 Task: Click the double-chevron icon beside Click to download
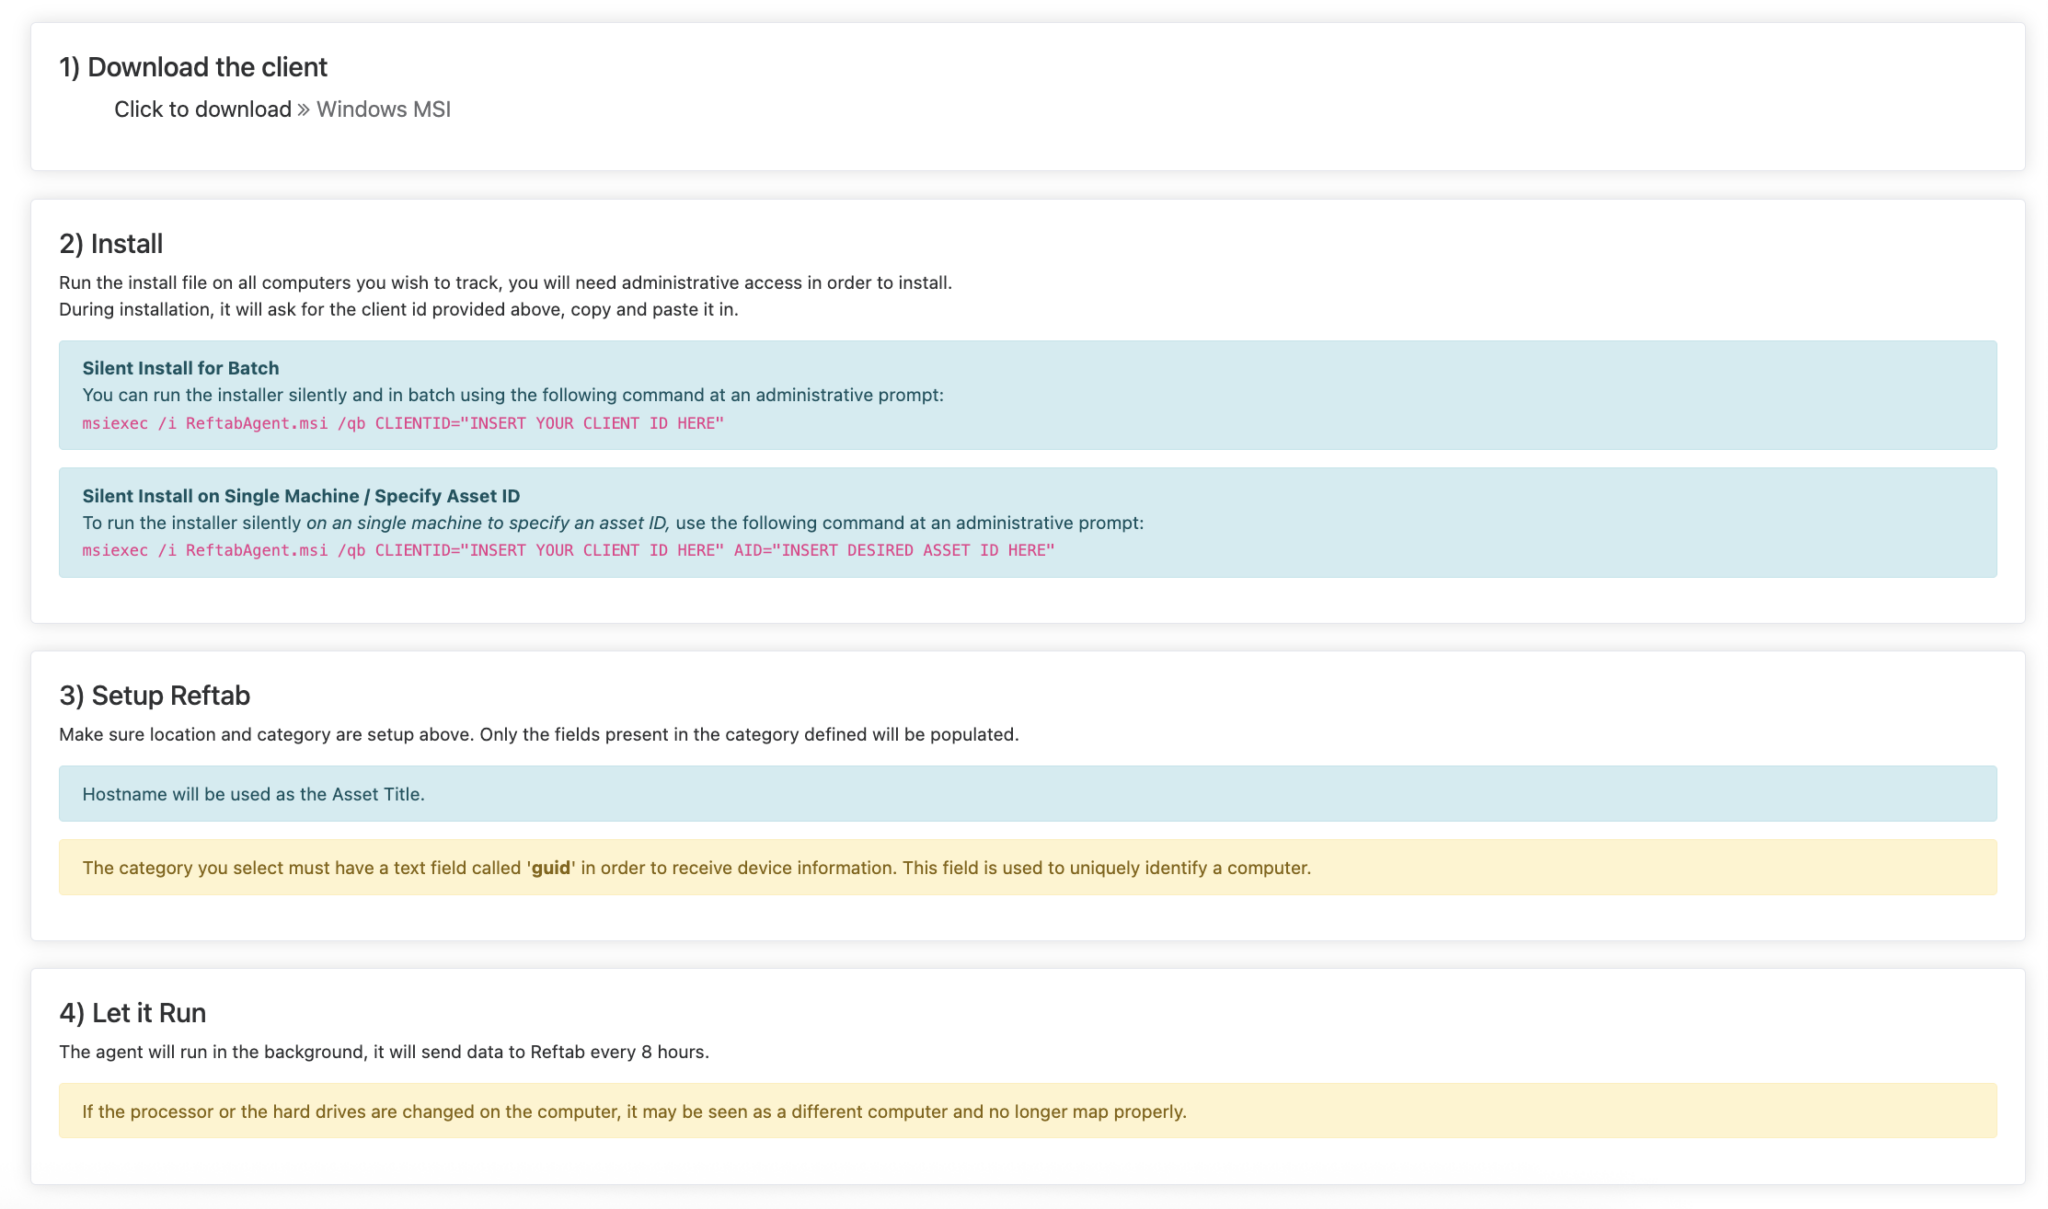303,110
